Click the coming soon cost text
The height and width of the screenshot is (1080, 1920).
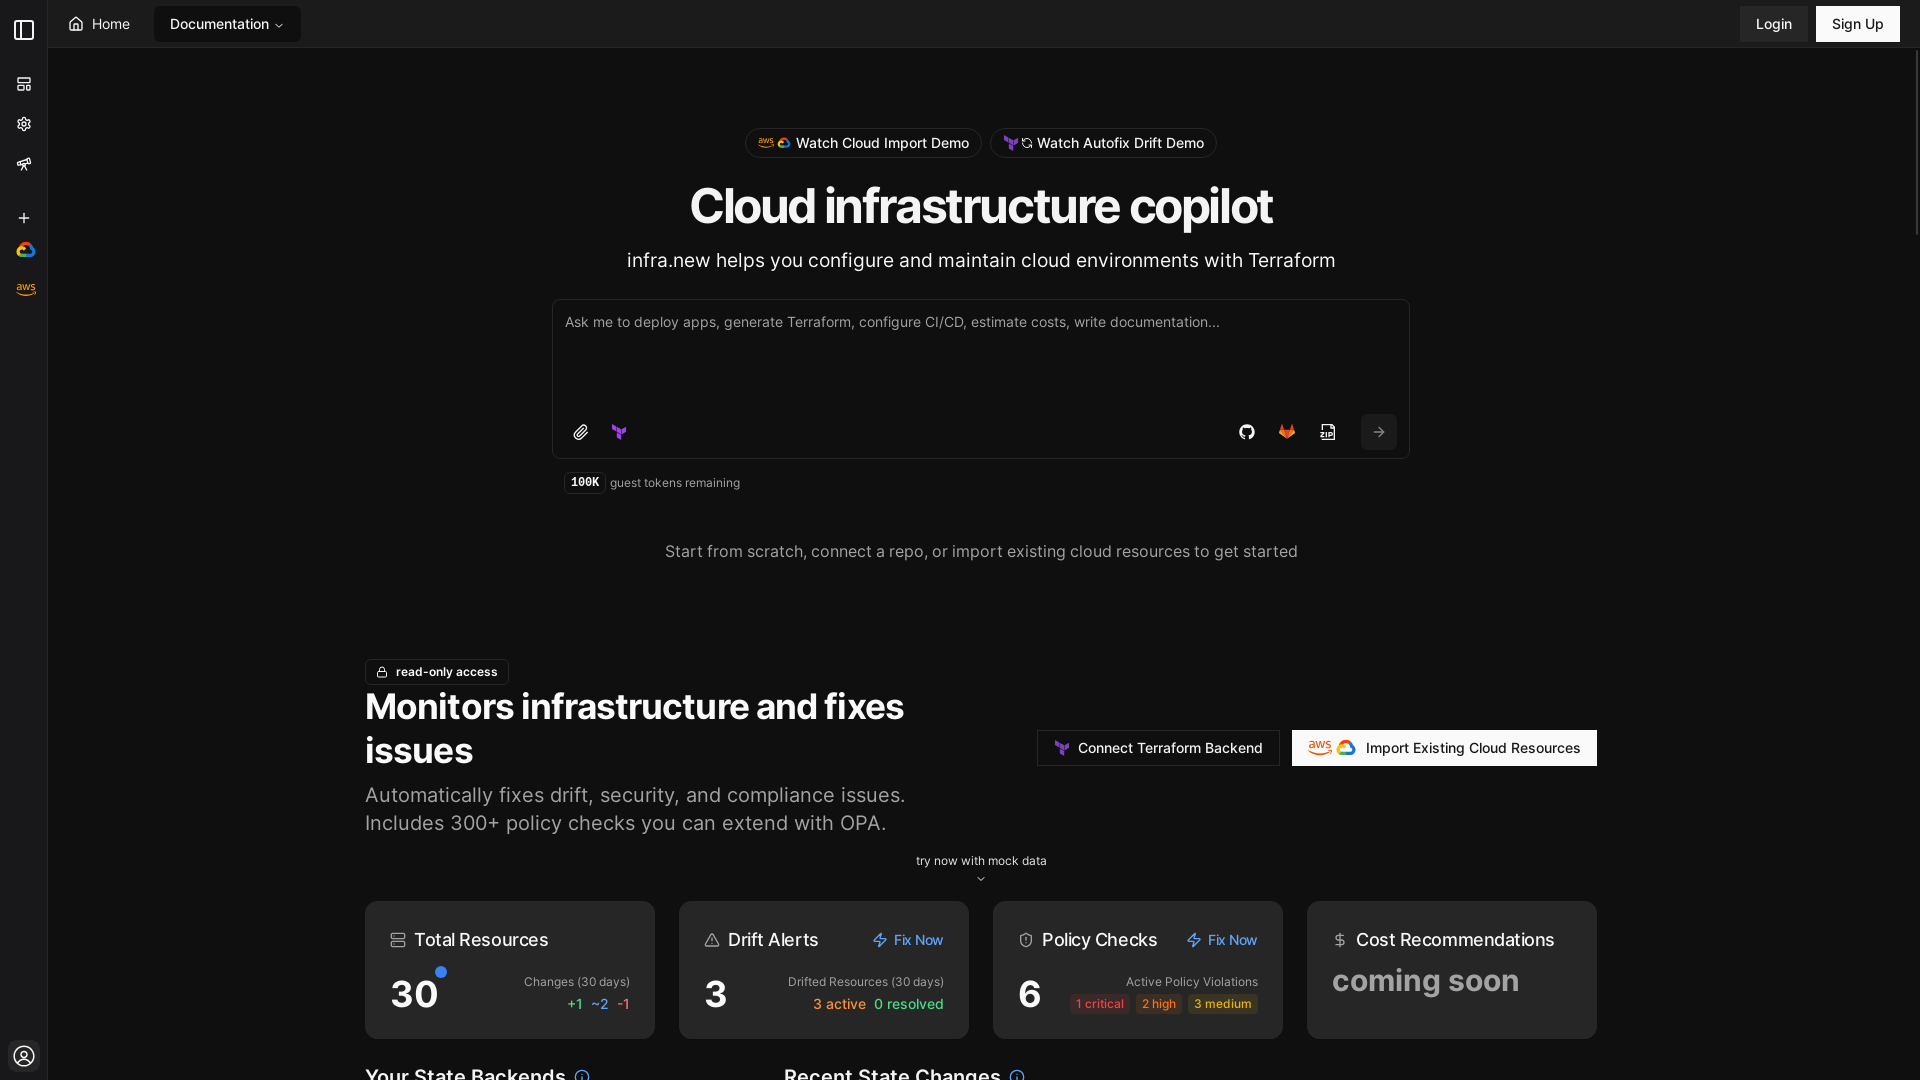[x=1426, y=981]
